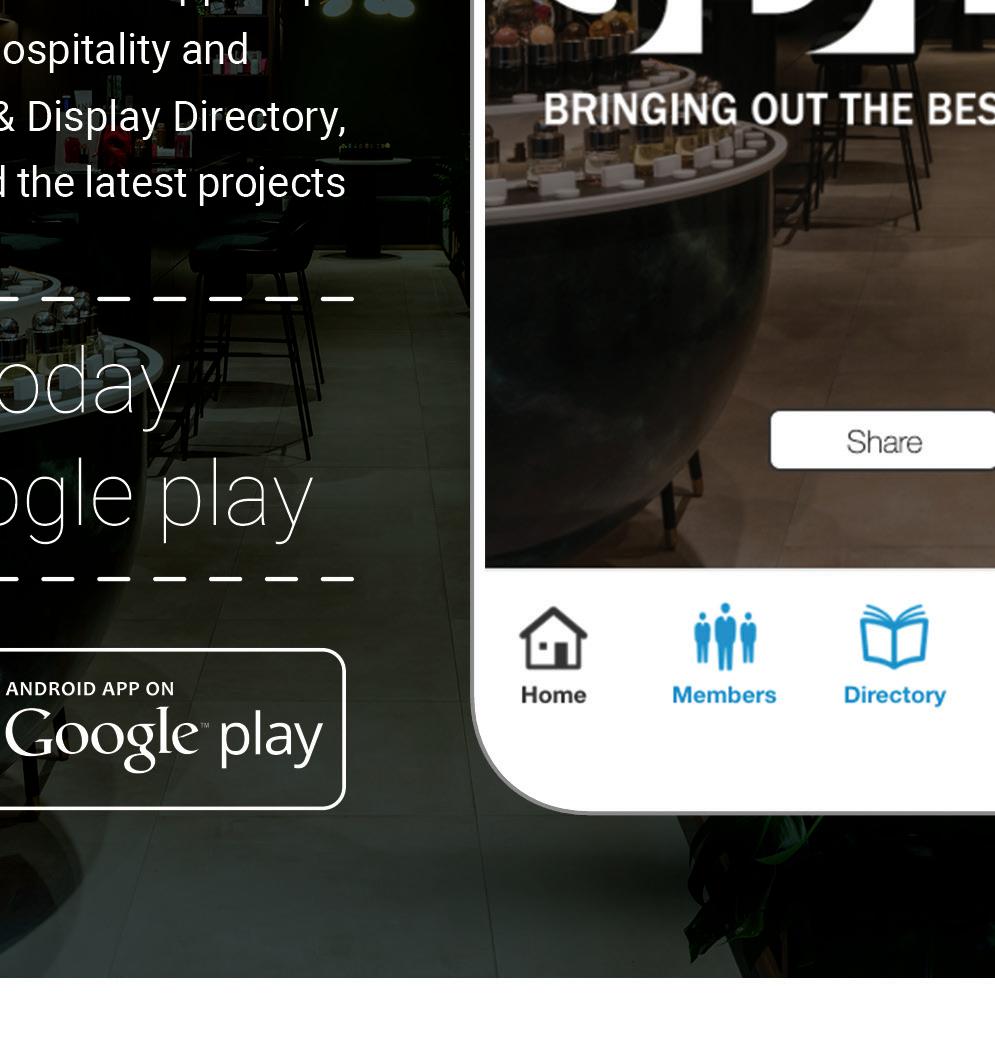The height and width of the screenshot is (1047, 995).
Task: Click the white Share button
Action: pyautogui.click(x=883, y=441)
